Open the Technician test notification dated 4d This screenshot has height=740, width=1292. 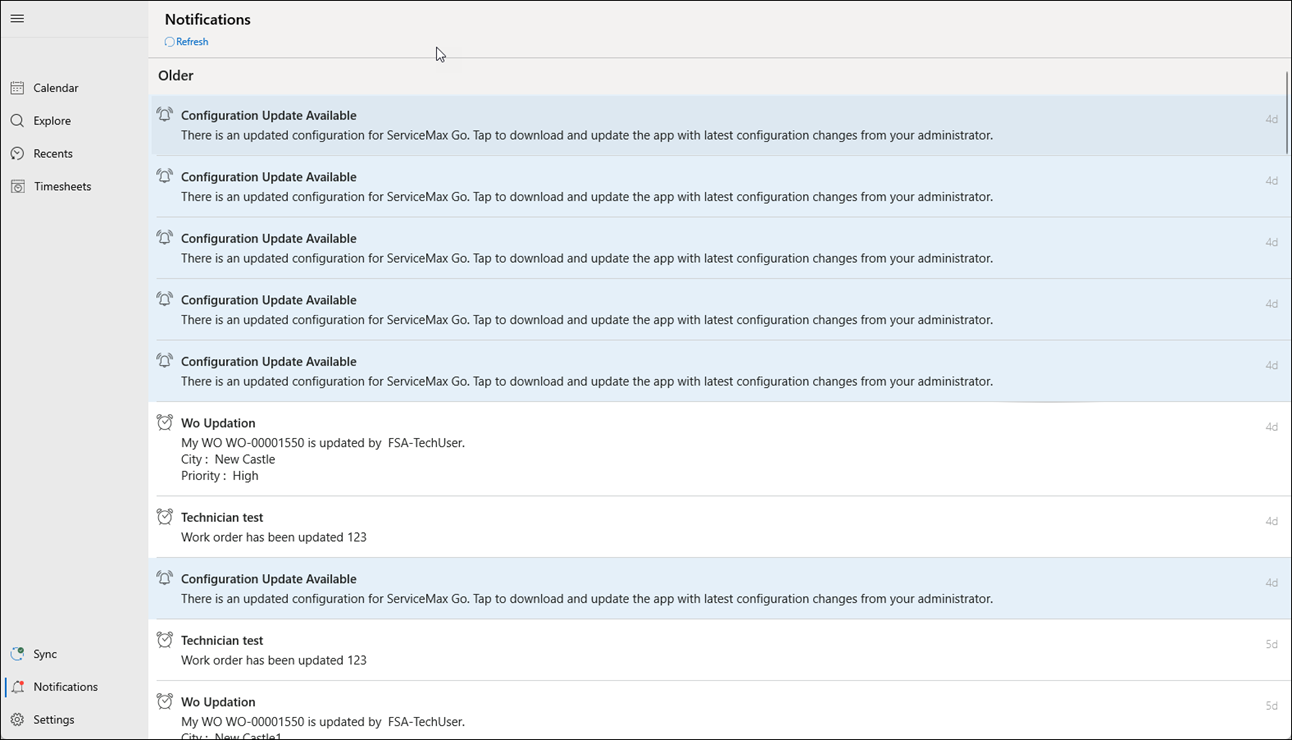pos(719,527)
